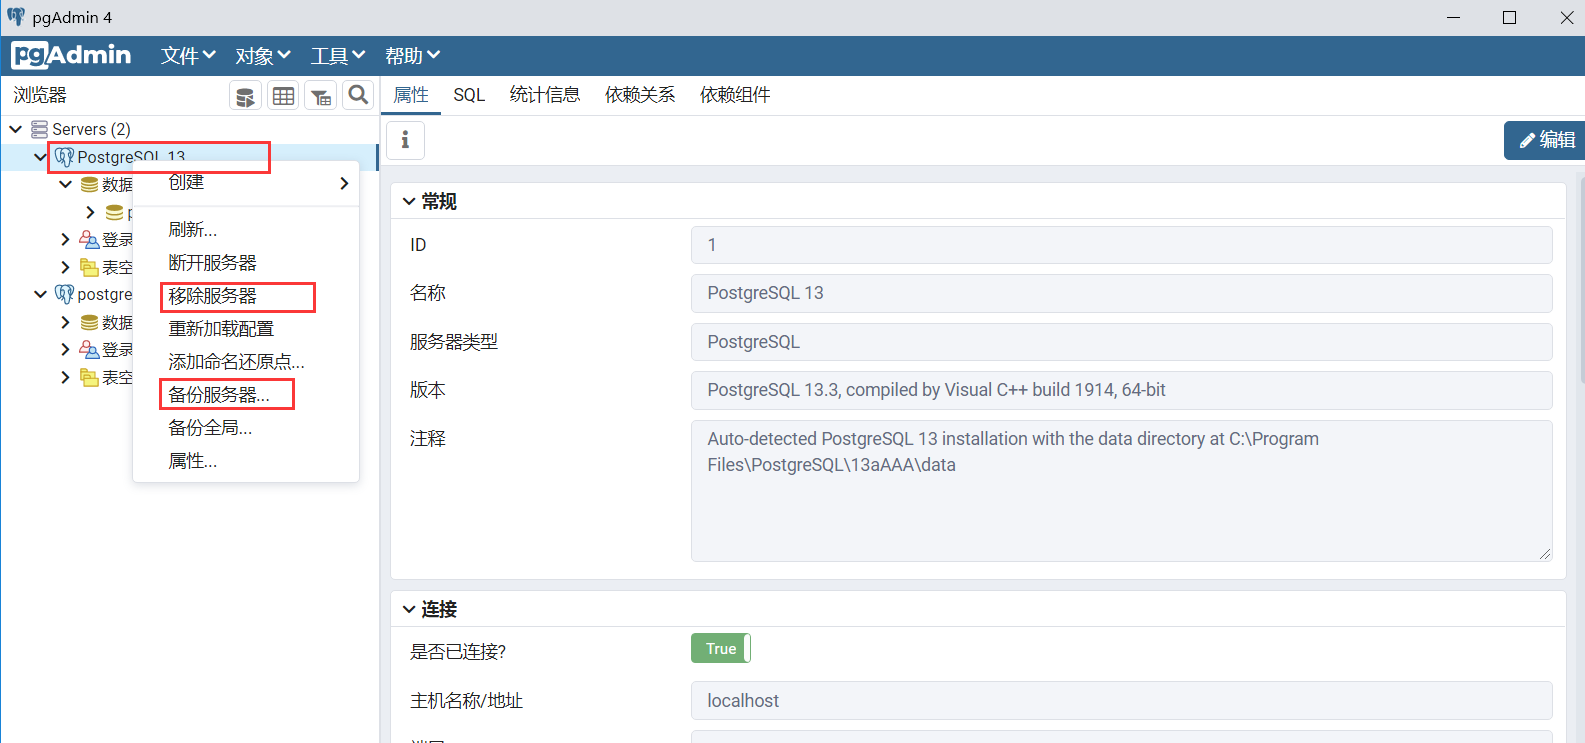Screen dimensions: 1585x743
Task: Click the pencil icon on Edit button
Action: click(x=1527, y=141)
